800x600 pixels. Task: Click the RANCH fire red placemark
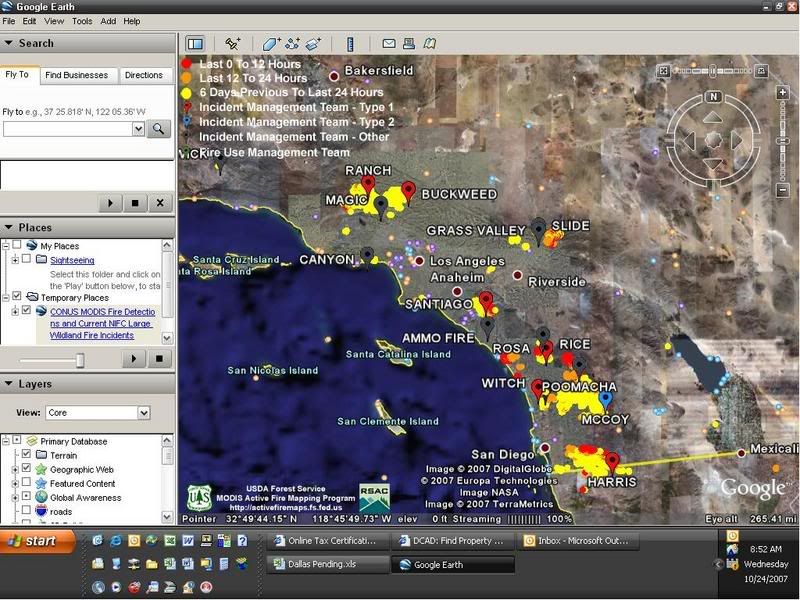(368, 185)
